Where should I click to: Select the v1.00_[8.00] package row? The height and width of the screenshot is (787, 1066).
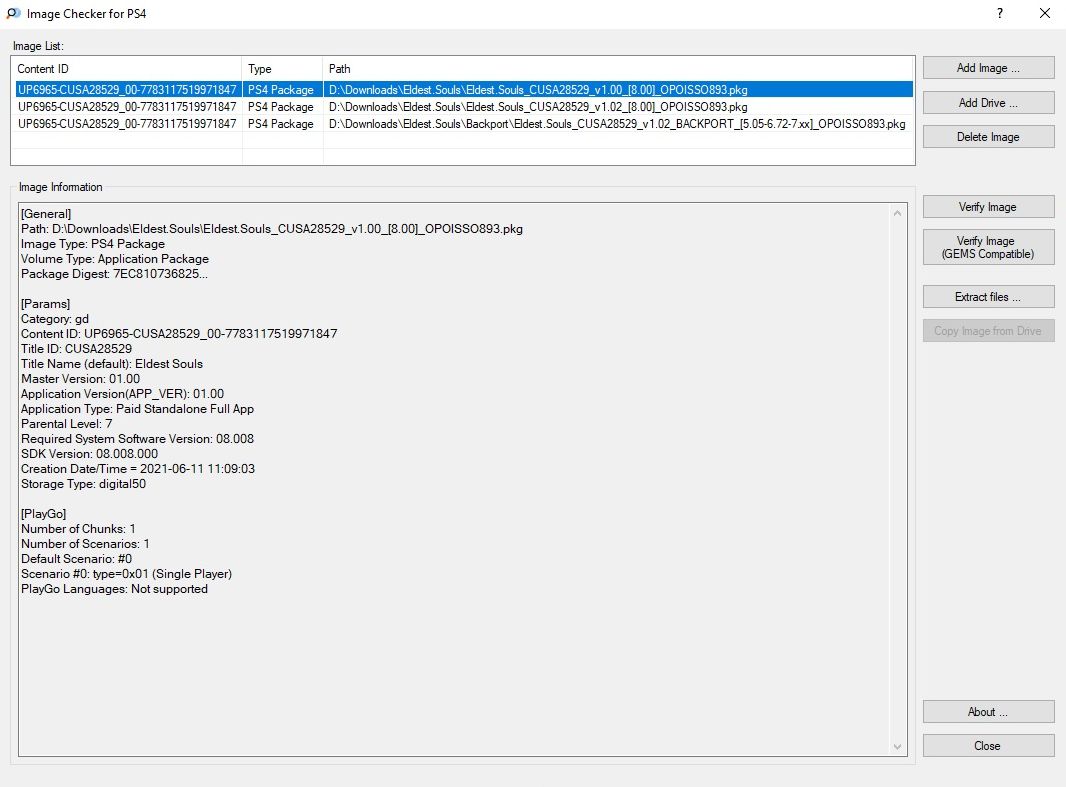464,90
